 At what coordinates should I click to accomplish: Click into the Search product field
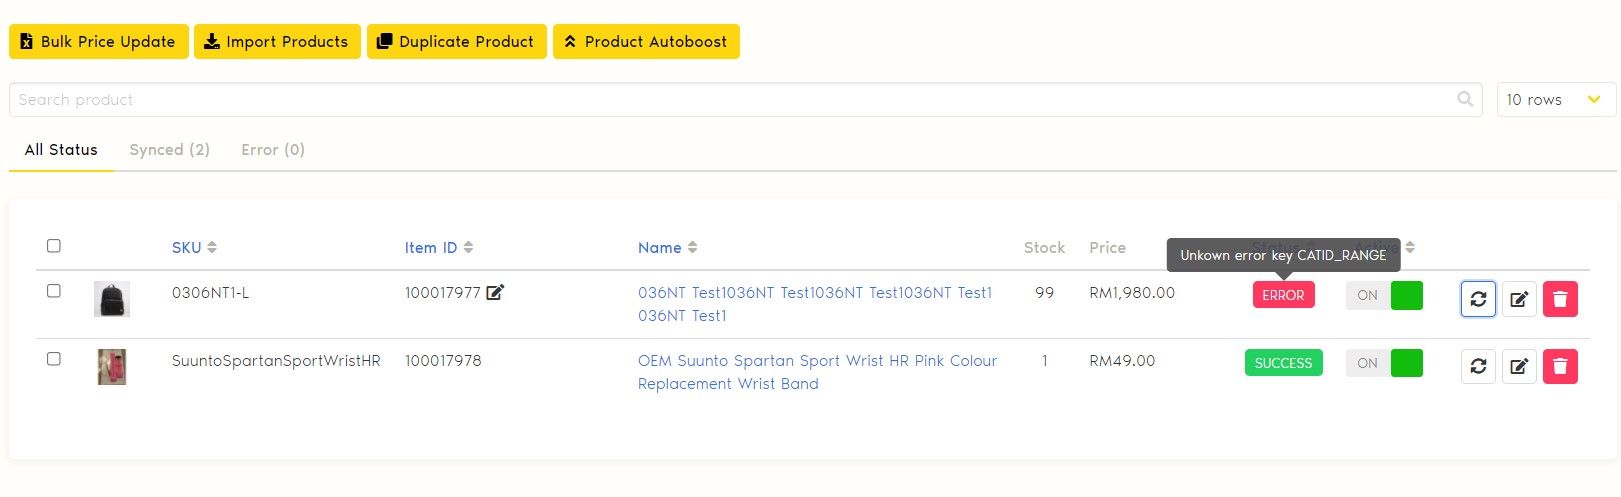[x=730, y=100]
